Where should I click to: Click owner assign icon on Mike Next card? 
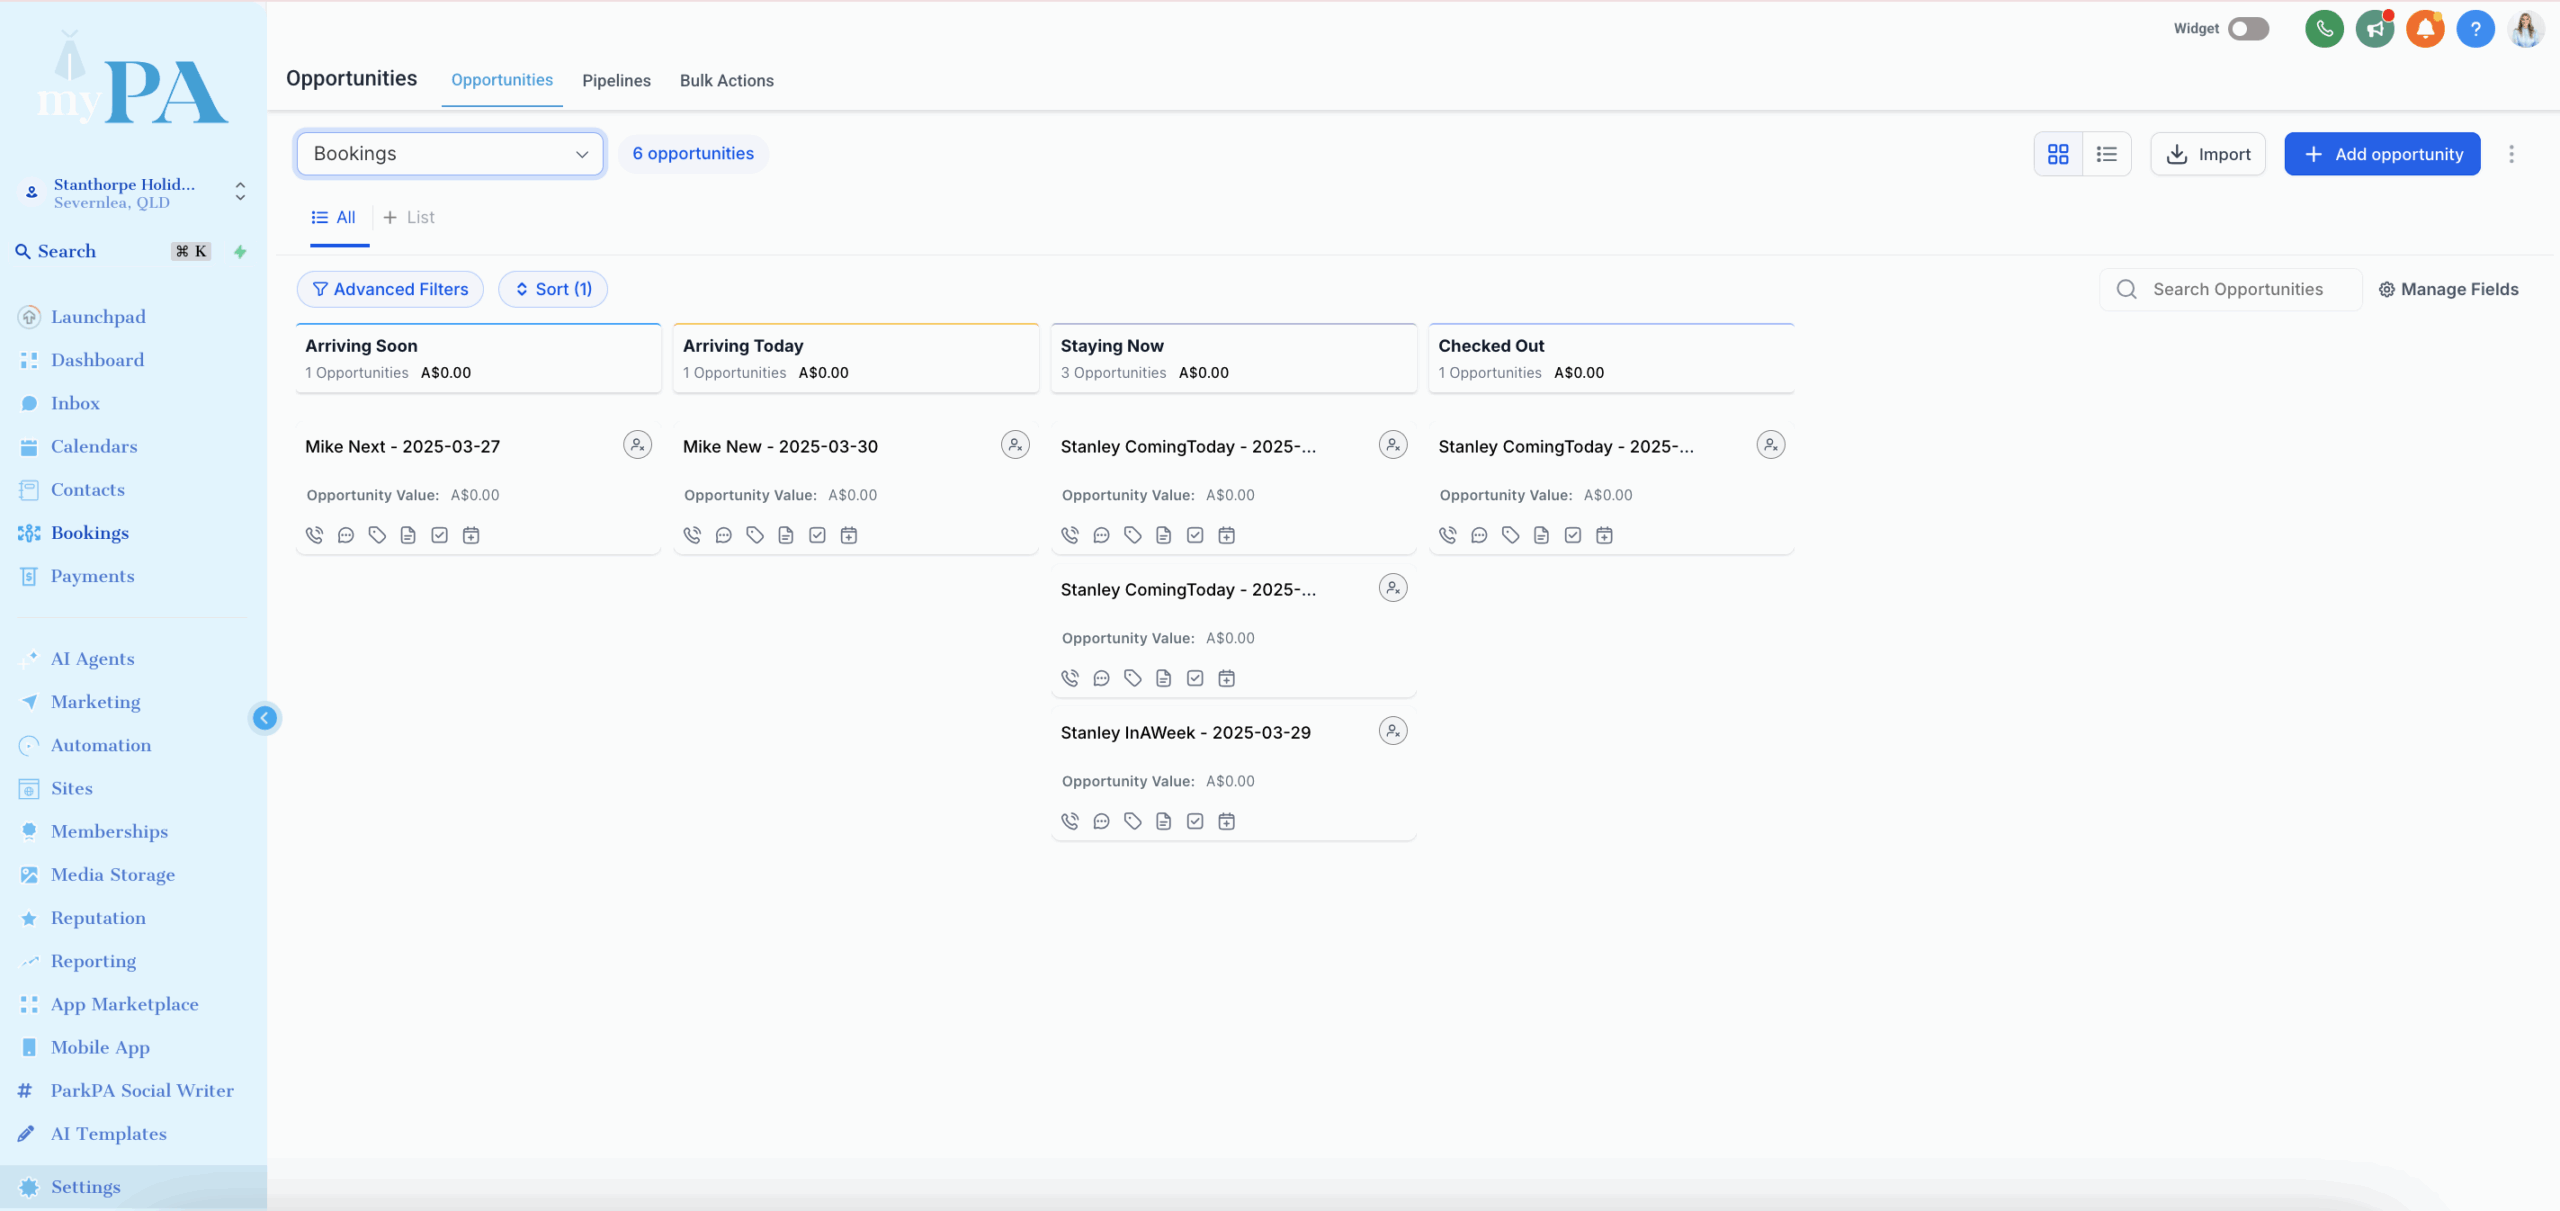coord(637,445)
